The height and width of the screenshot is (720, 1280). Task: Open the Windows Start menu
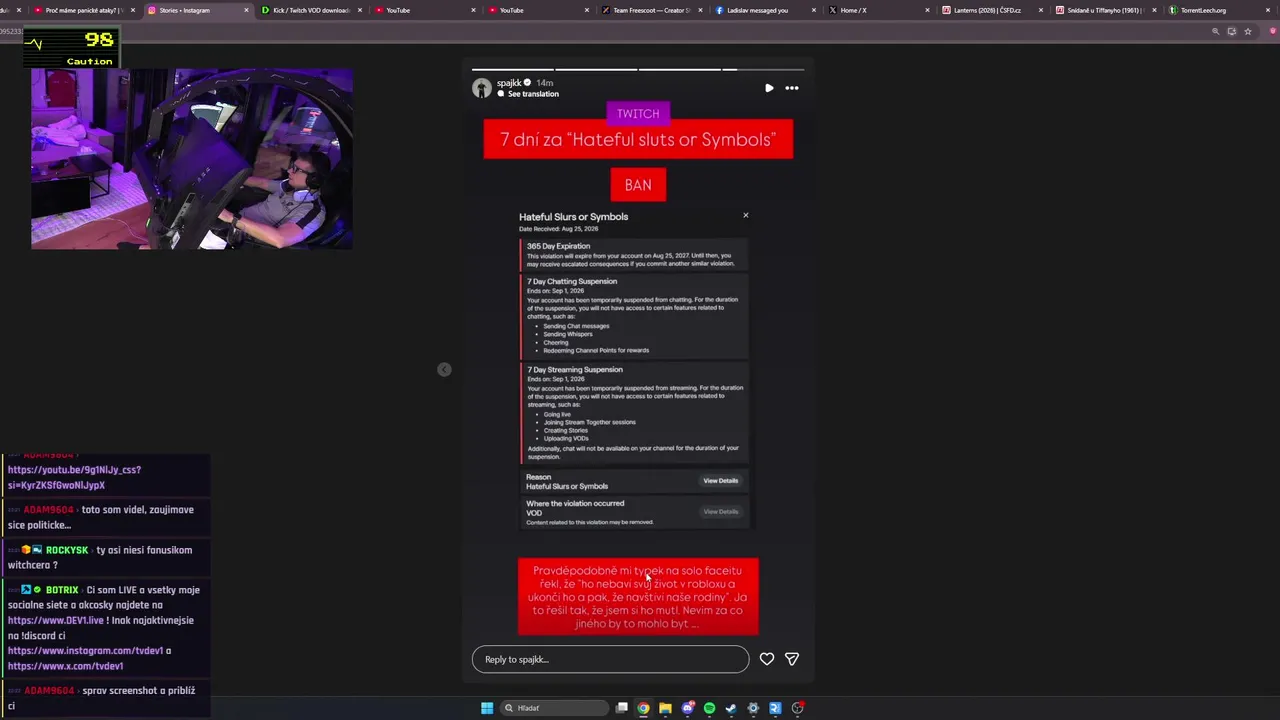pyautogui.click(x=487, y=708)
